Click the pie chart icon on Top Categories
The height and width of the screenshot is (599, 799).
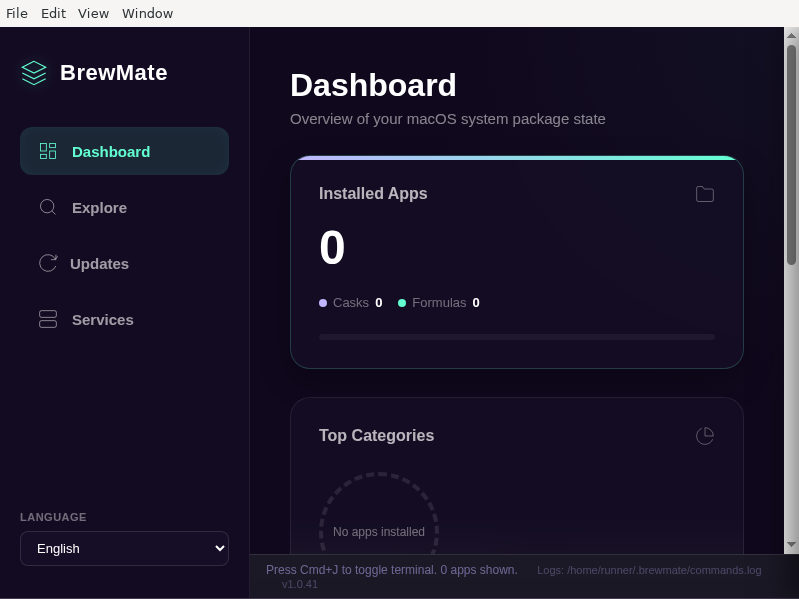[x=705, y=435]
